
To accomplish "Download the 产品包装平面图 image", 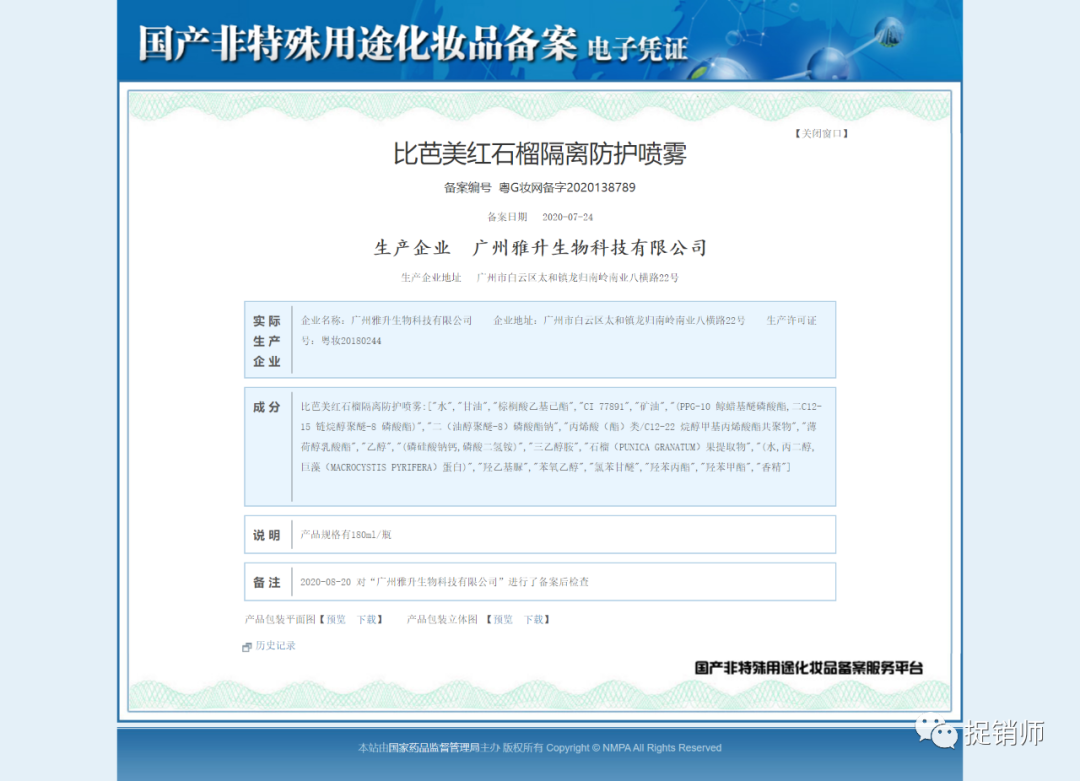I will tap(368, 619).
